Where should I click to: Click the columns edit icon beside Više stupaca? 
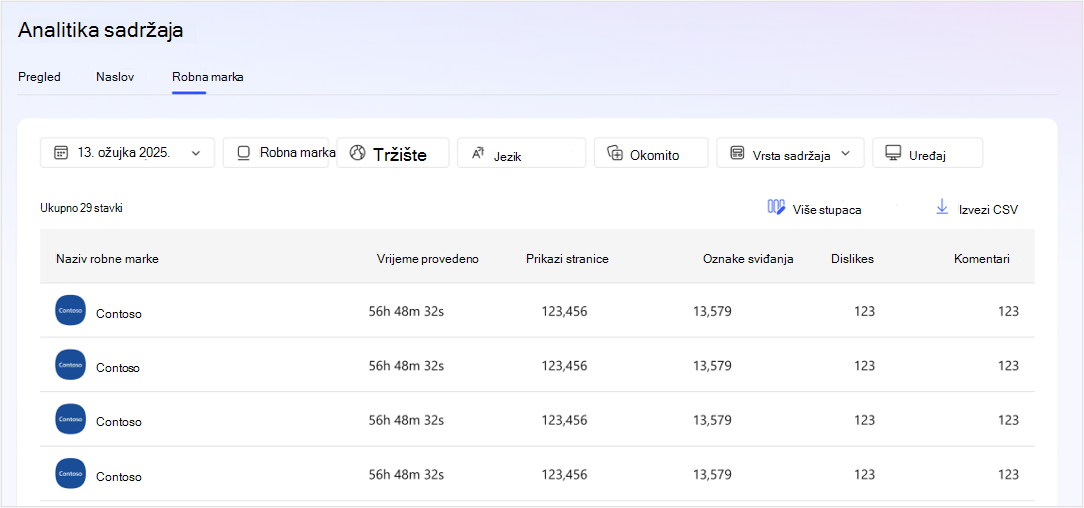[x=776, y=207]
